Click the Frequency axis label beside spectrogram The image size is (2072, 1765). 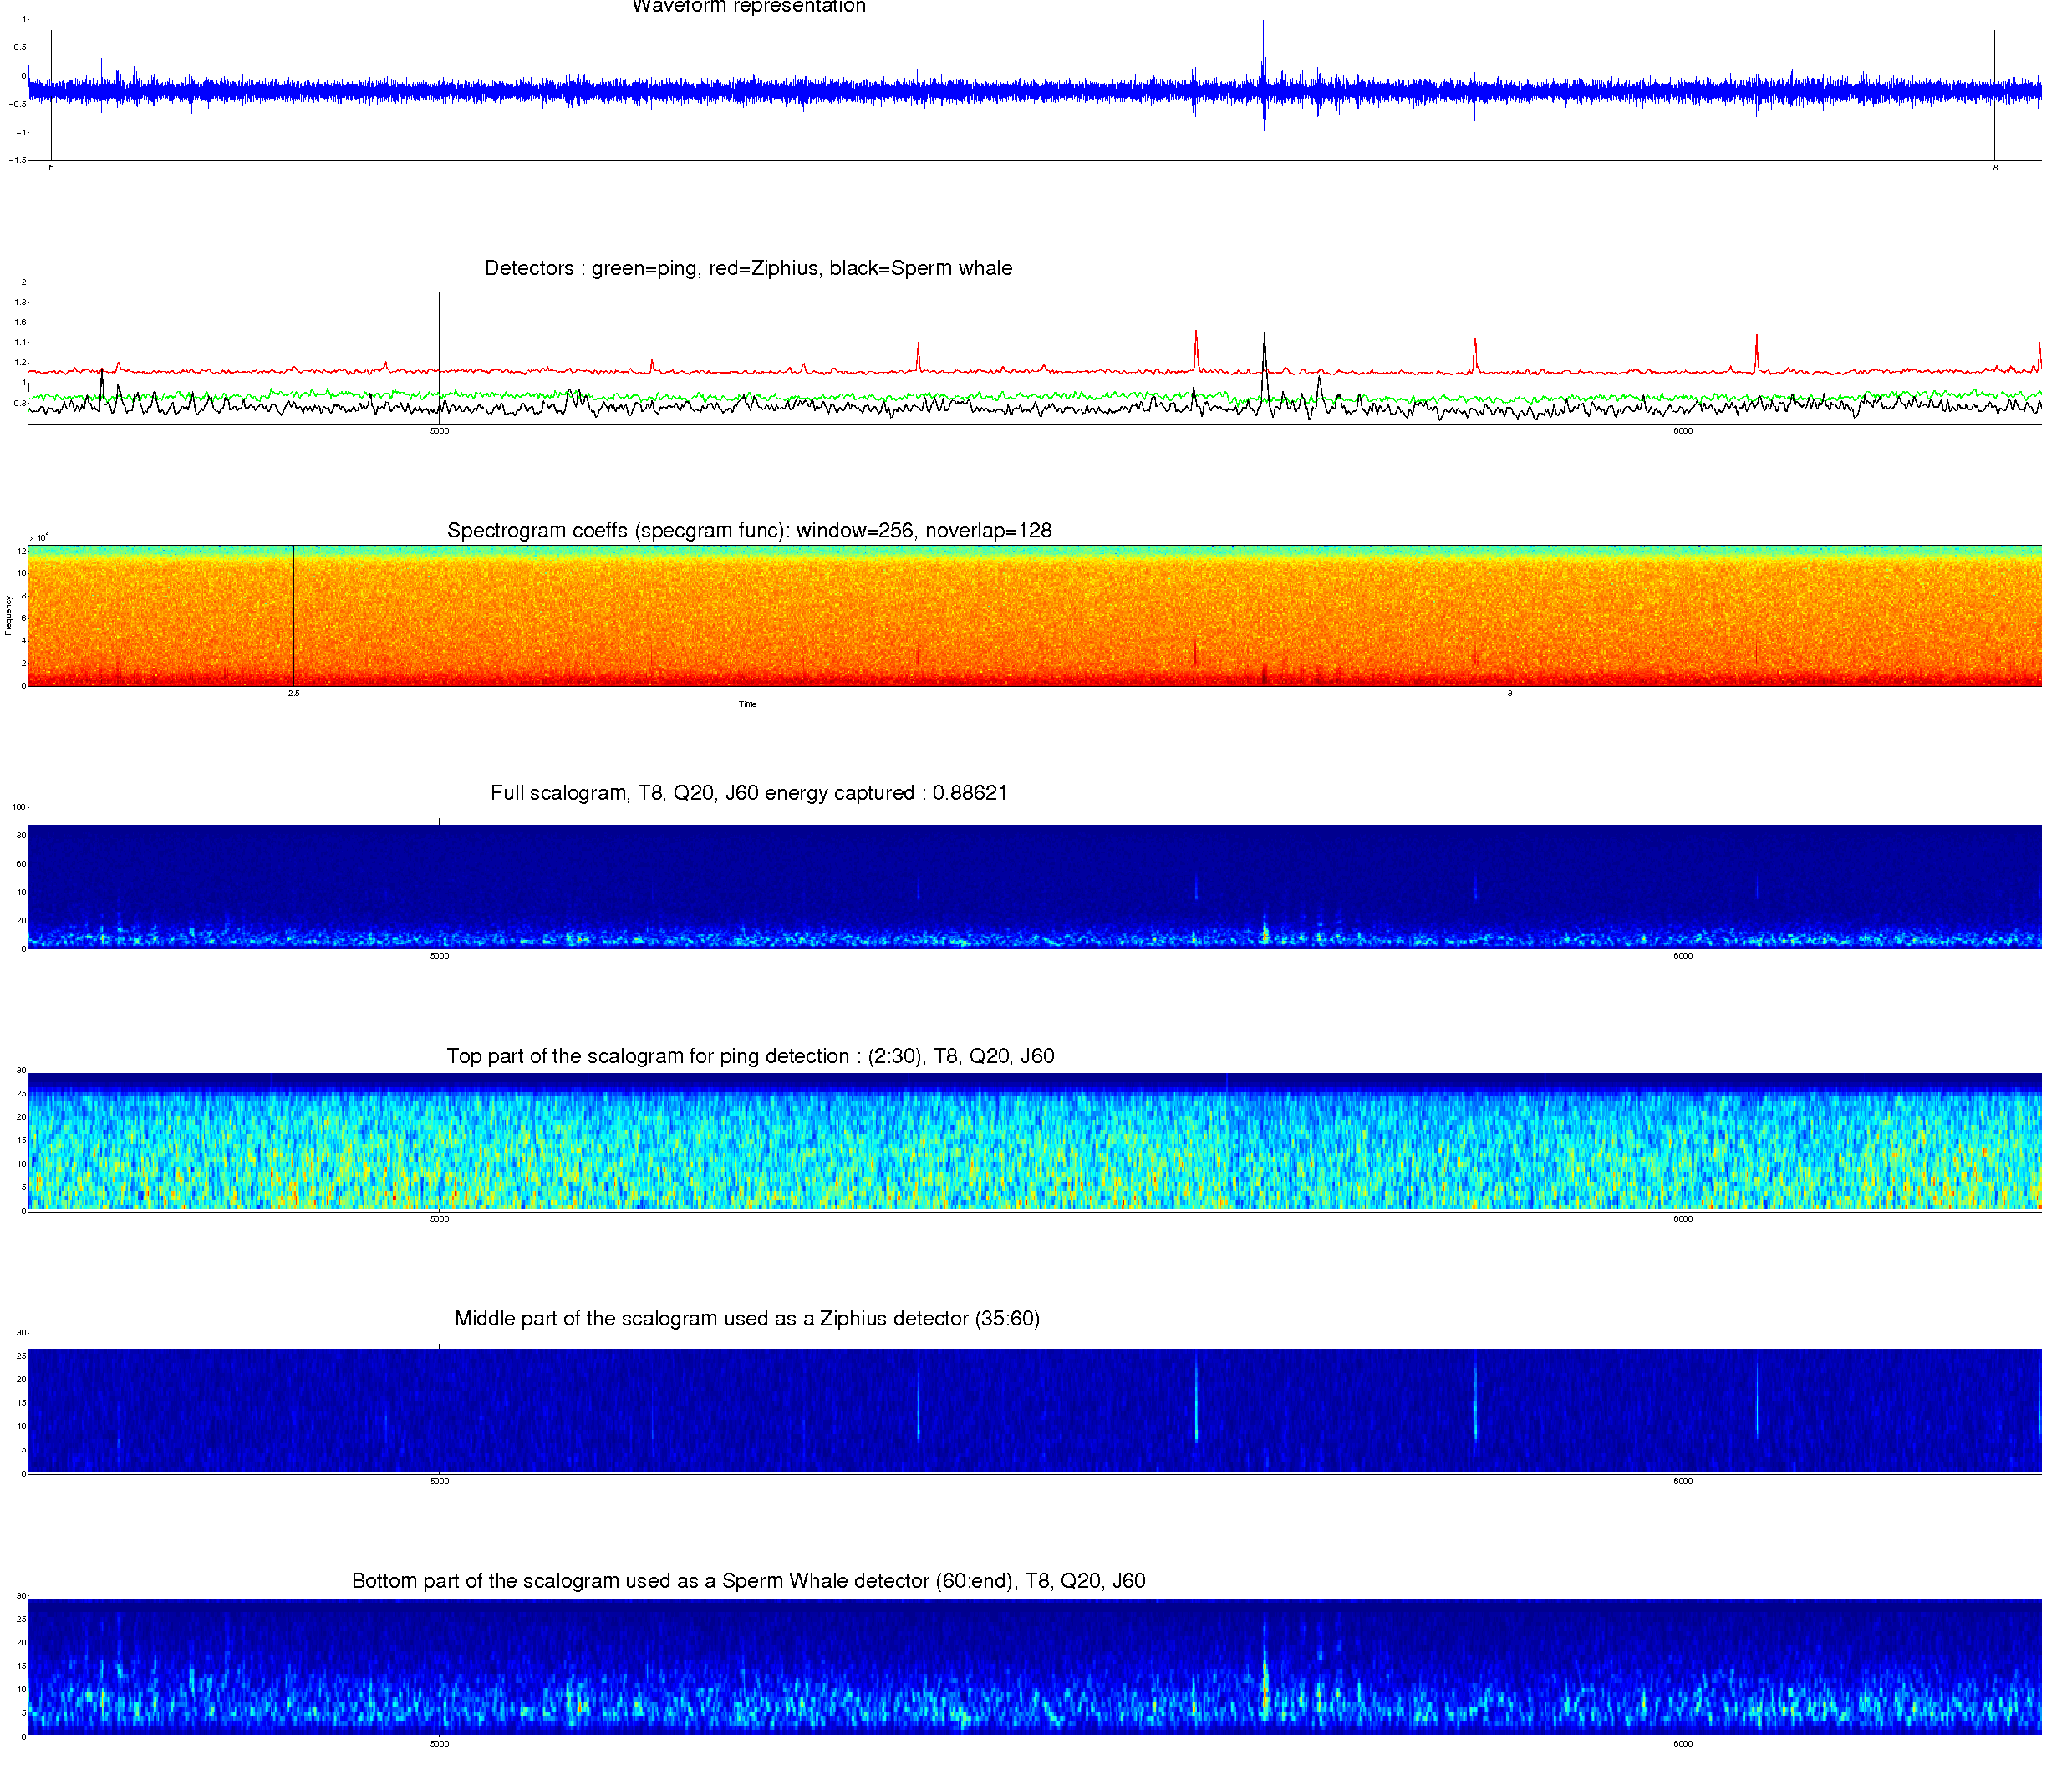9,615
